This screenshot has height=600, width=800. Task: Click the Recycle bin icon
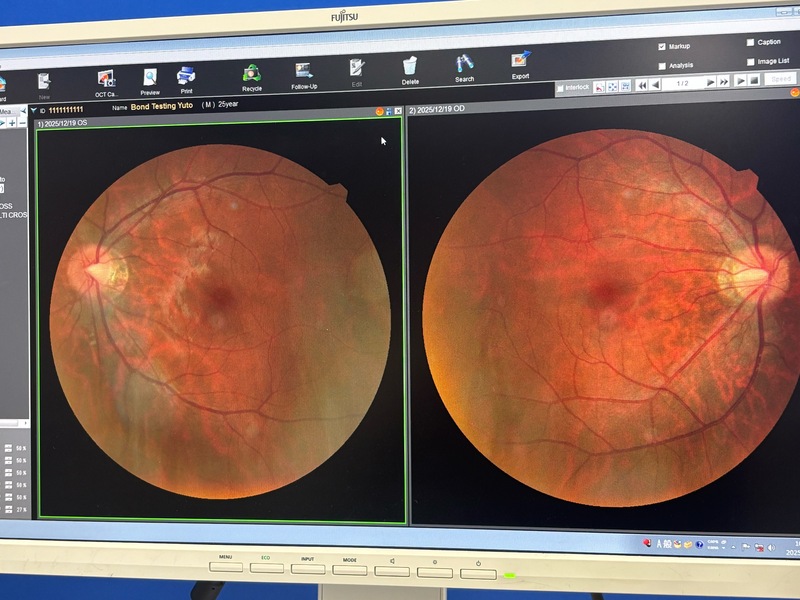point(252,73)
